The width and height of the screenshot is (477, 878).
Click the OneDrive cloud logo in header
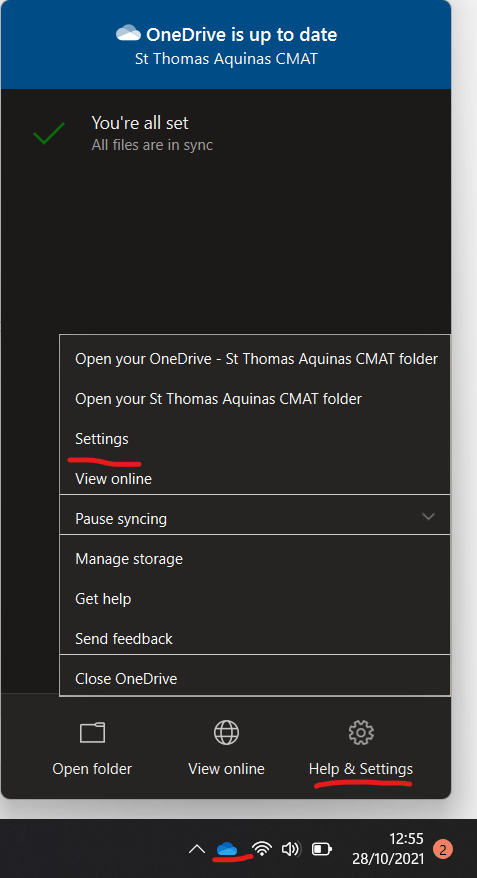pos(128,34)
